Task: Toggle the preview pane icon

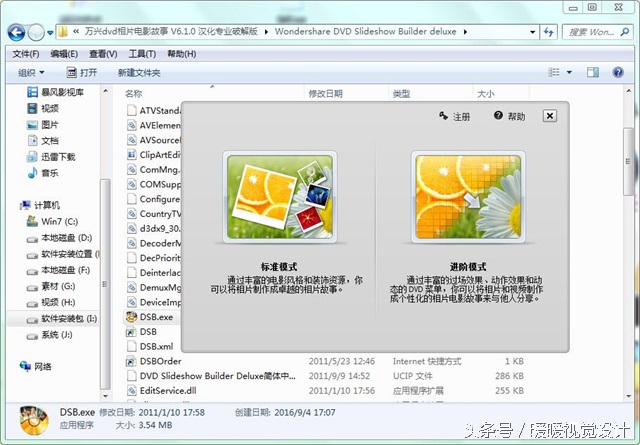Action: (x=593, y=72)
